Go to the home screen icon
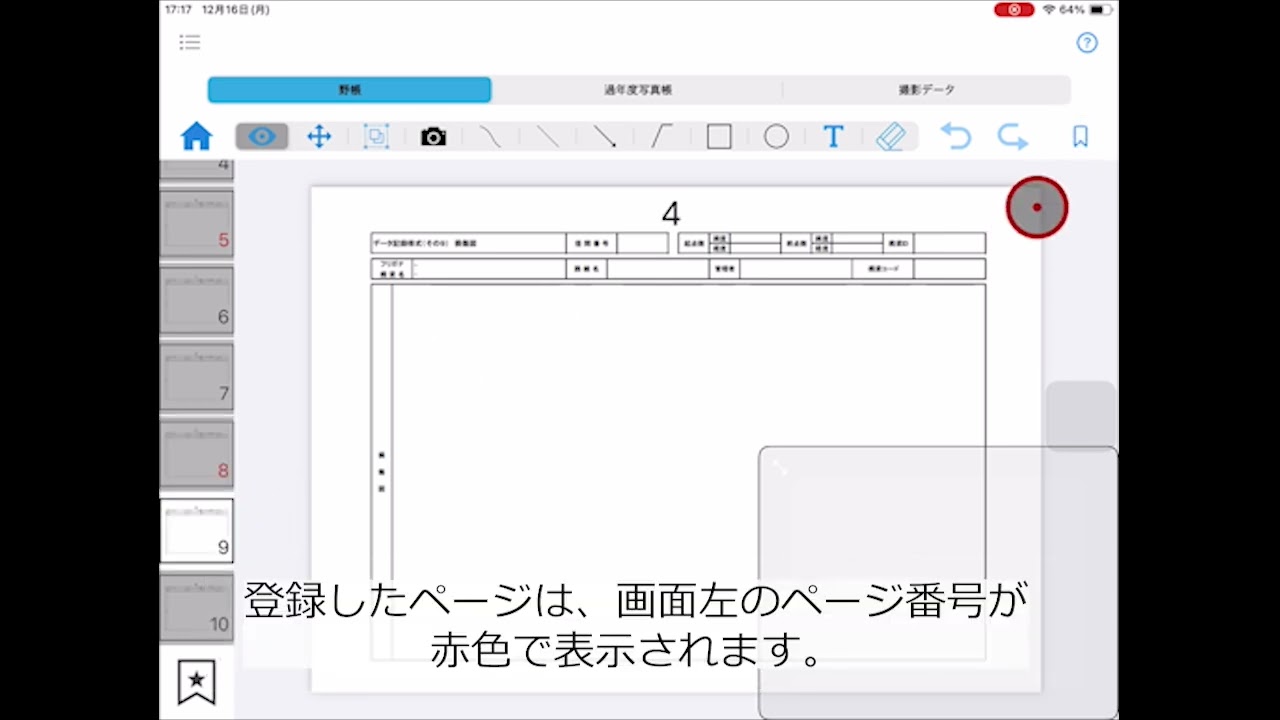Screen dimensions: 1280x720 point(196,136)
